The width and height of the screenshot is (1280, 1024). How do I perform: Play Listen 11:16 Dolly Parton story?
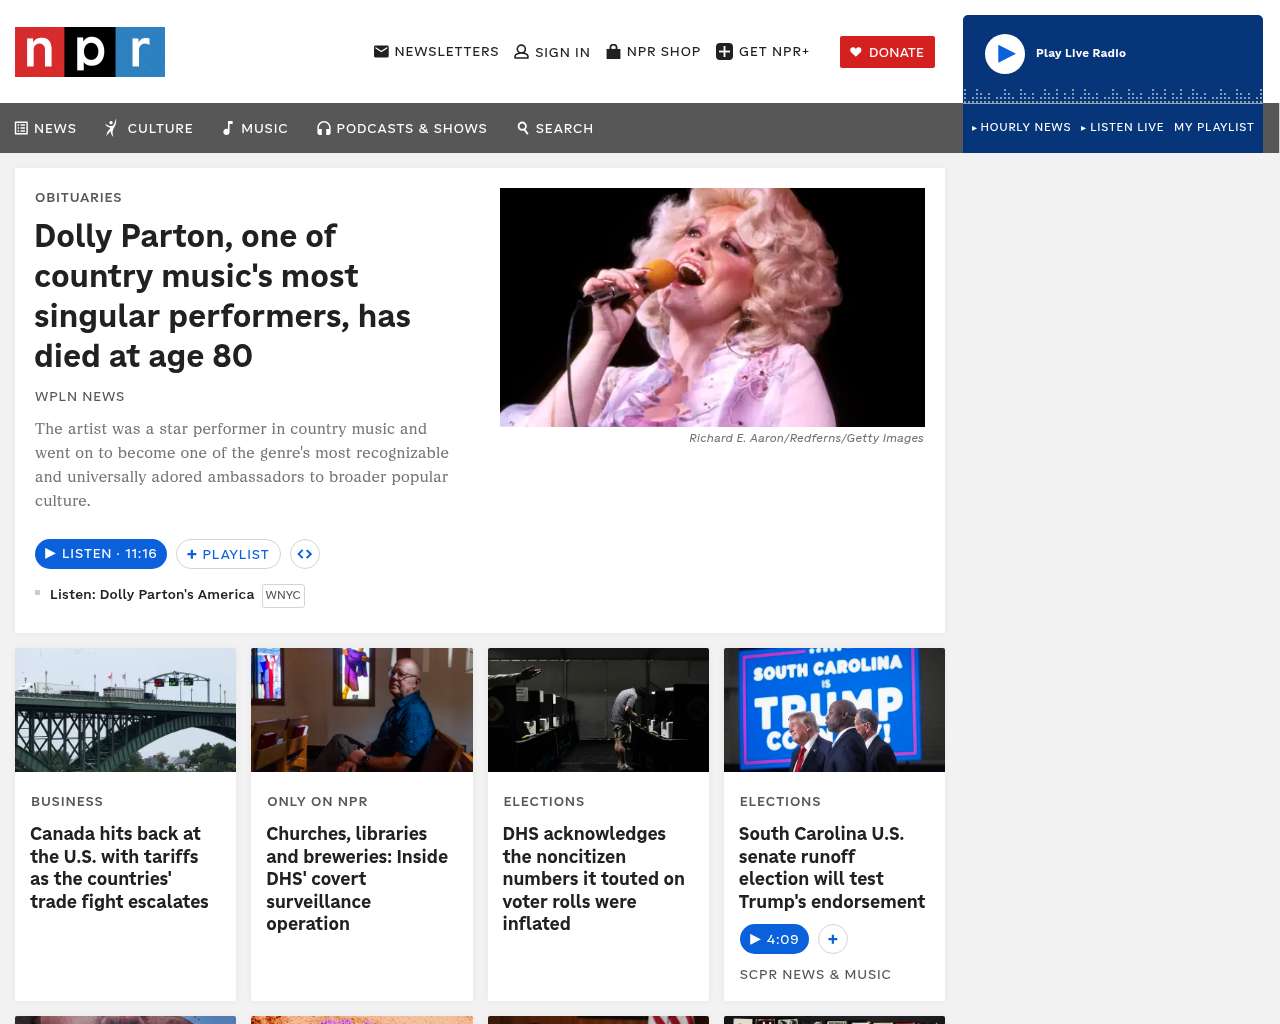click(101, 554)
